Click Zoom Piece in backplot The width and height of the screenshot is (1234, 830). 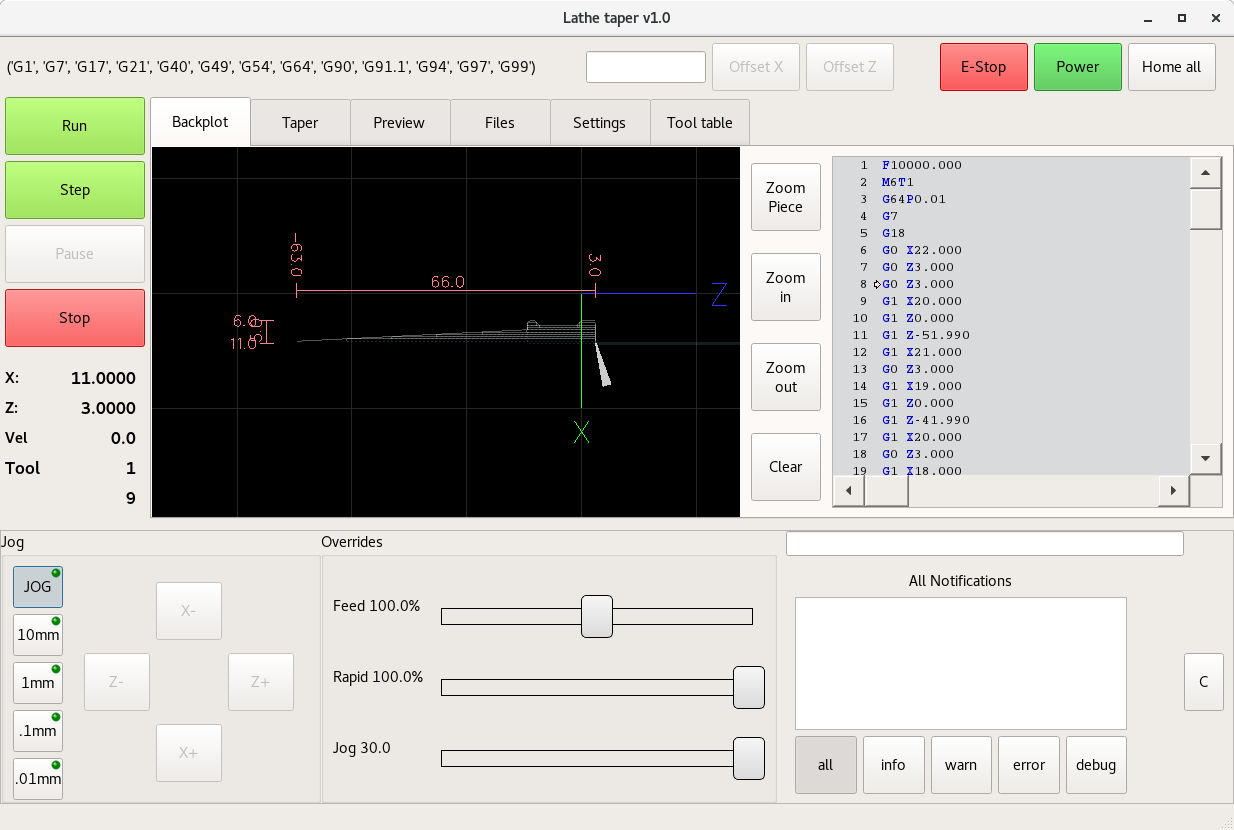tap(786, 197)
